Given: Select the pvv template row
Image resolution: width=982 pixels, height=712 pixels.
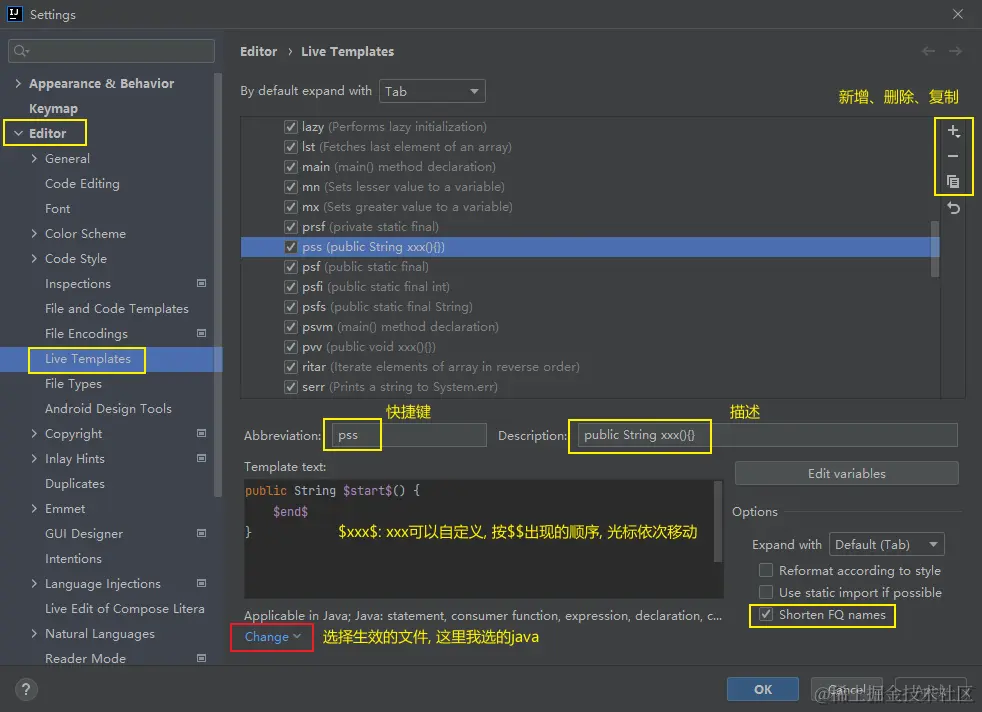Looking at the screenshot, I should 590,347.
